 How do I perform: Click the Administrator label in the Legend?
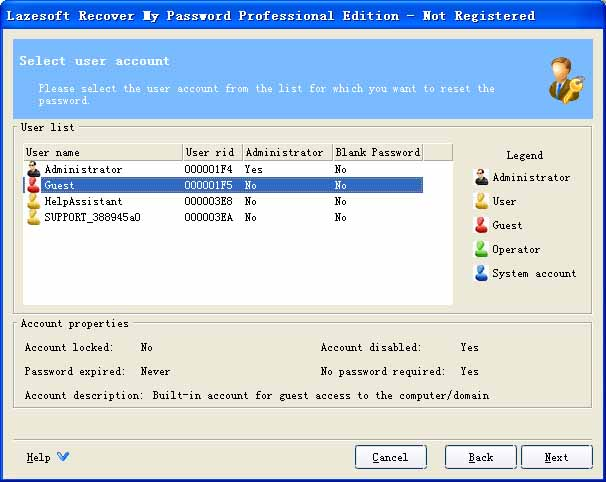click(531, 177)
